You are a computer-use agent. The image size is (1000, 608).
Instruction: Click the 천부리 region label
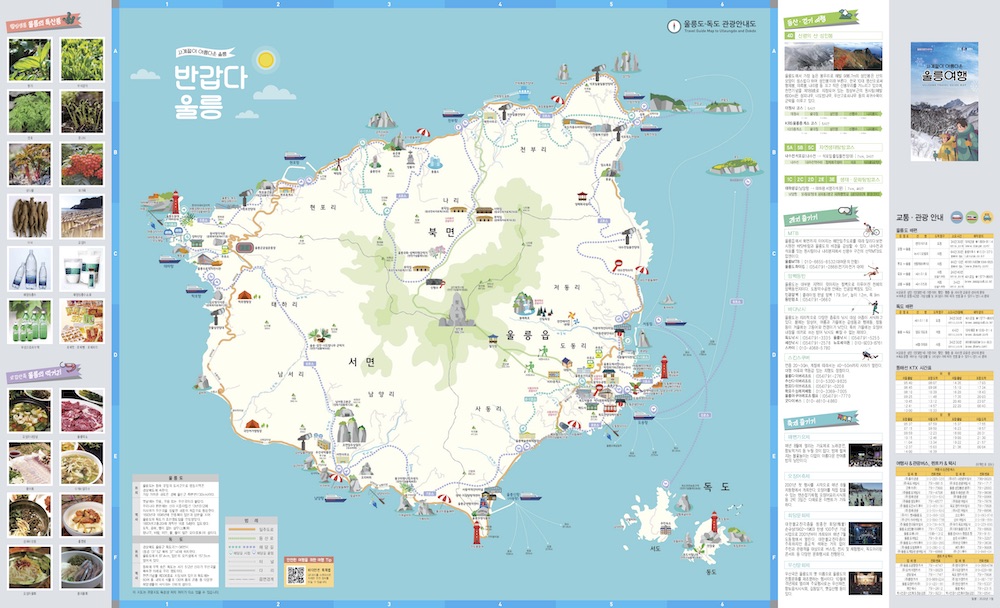point(533,149)
